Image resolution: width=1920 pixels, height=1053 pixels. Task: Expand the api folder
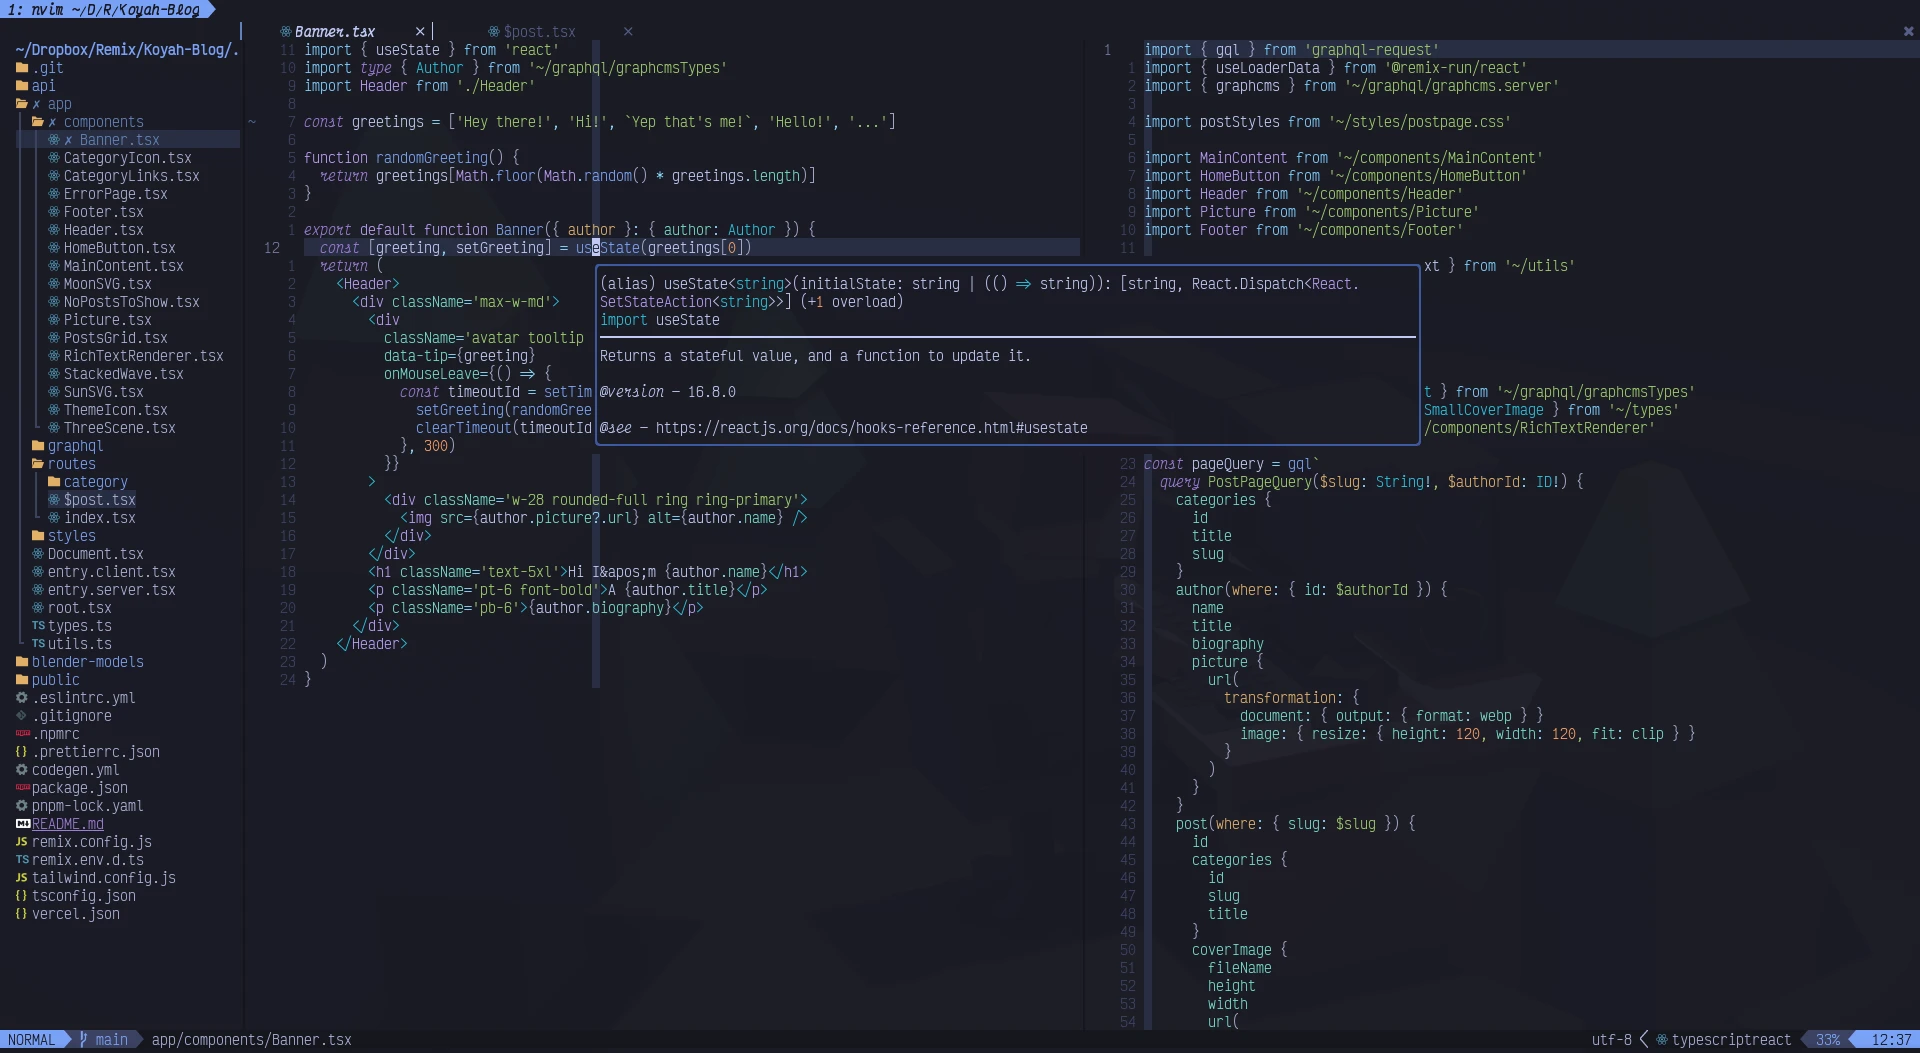point(43,86)
